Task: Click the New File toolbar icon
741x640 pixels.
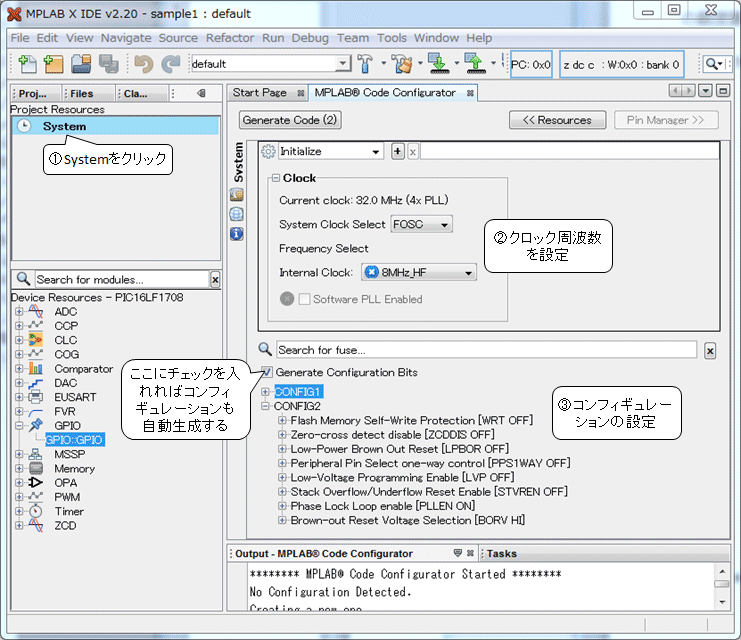Action: pyautogui.click(x=27, y=63)
